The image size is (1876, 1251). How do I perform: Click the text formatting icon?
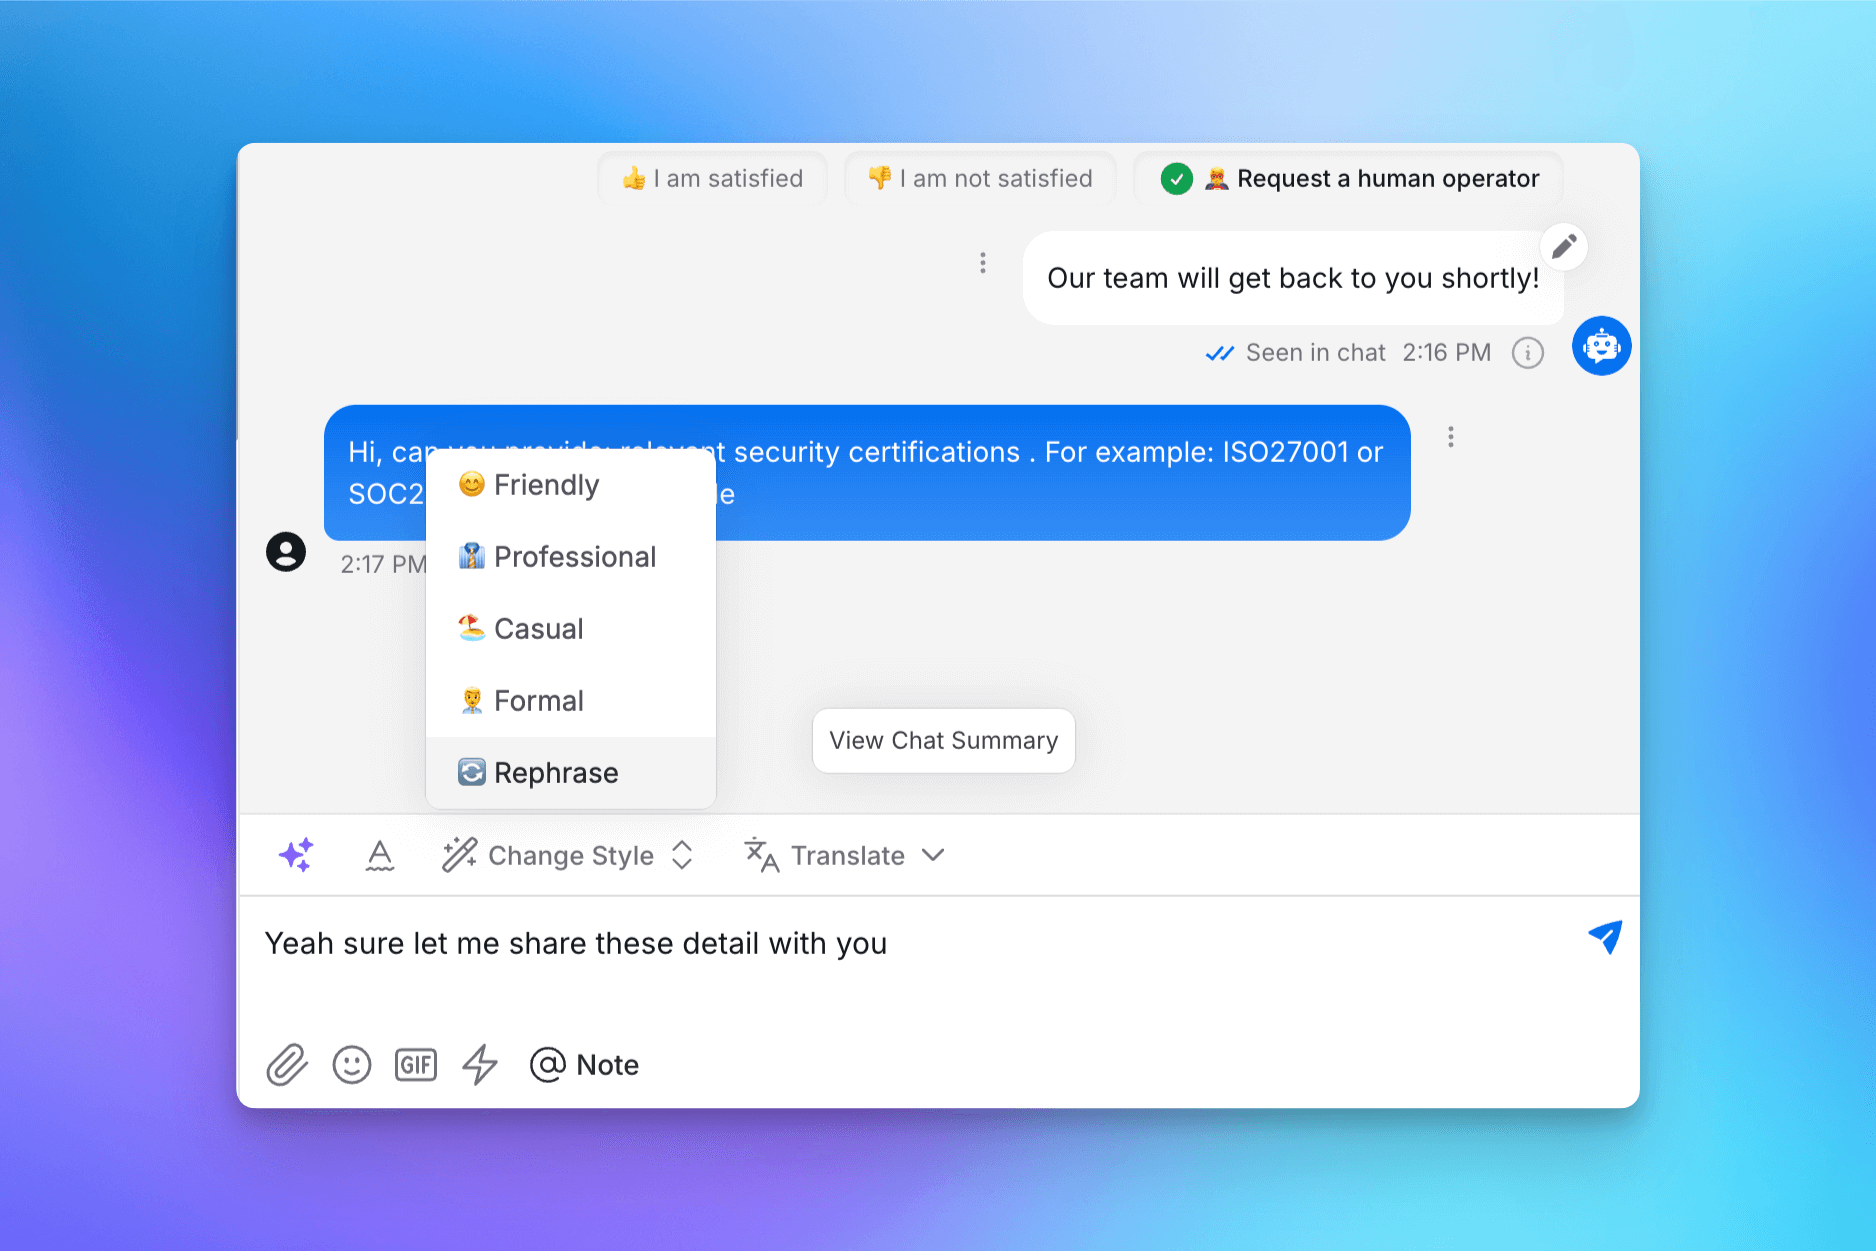[380, 855]
